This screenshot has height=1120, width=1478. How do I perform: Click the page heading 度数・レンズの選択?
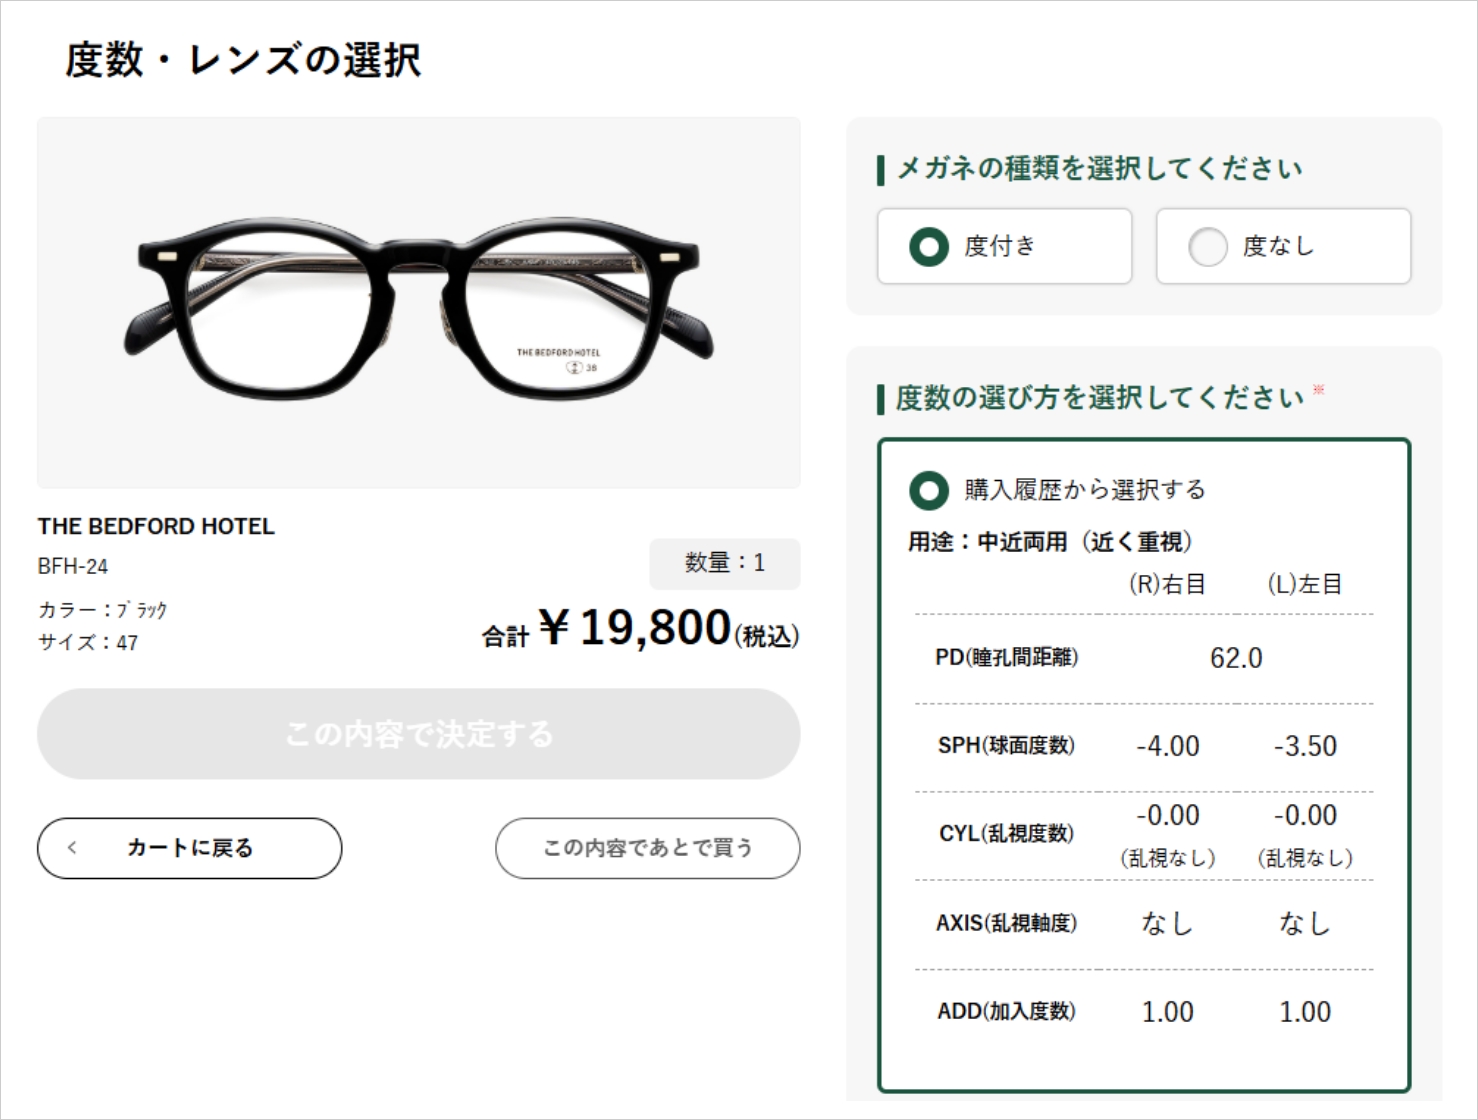click(x=243, y=60)
